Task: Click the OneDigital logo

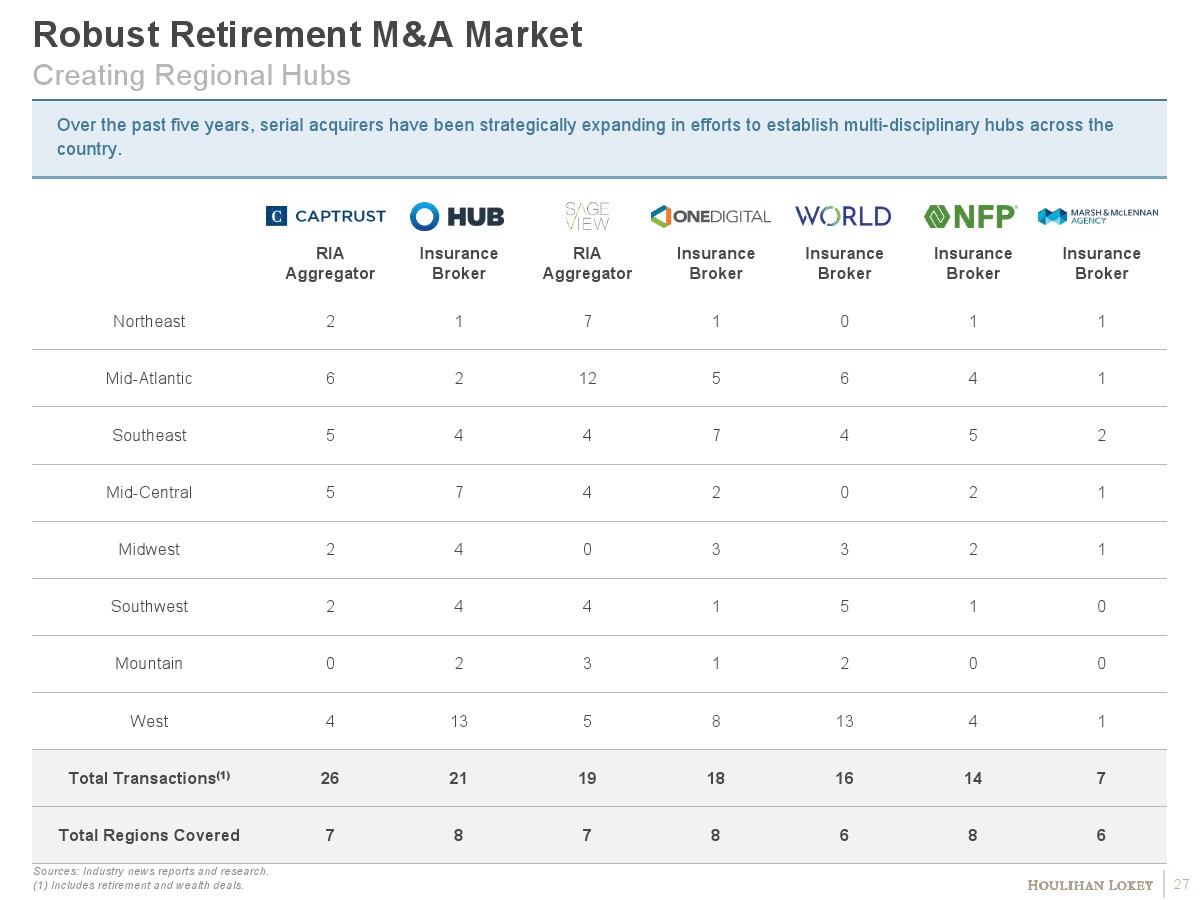Action: [x=711, y=216]
